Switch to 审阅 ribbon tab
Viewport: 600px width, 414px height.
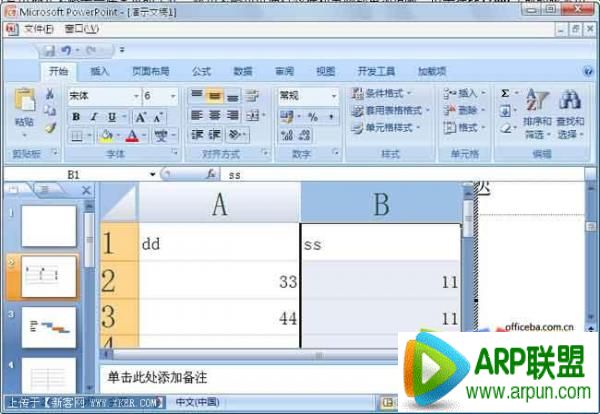[x=284, y=71]
